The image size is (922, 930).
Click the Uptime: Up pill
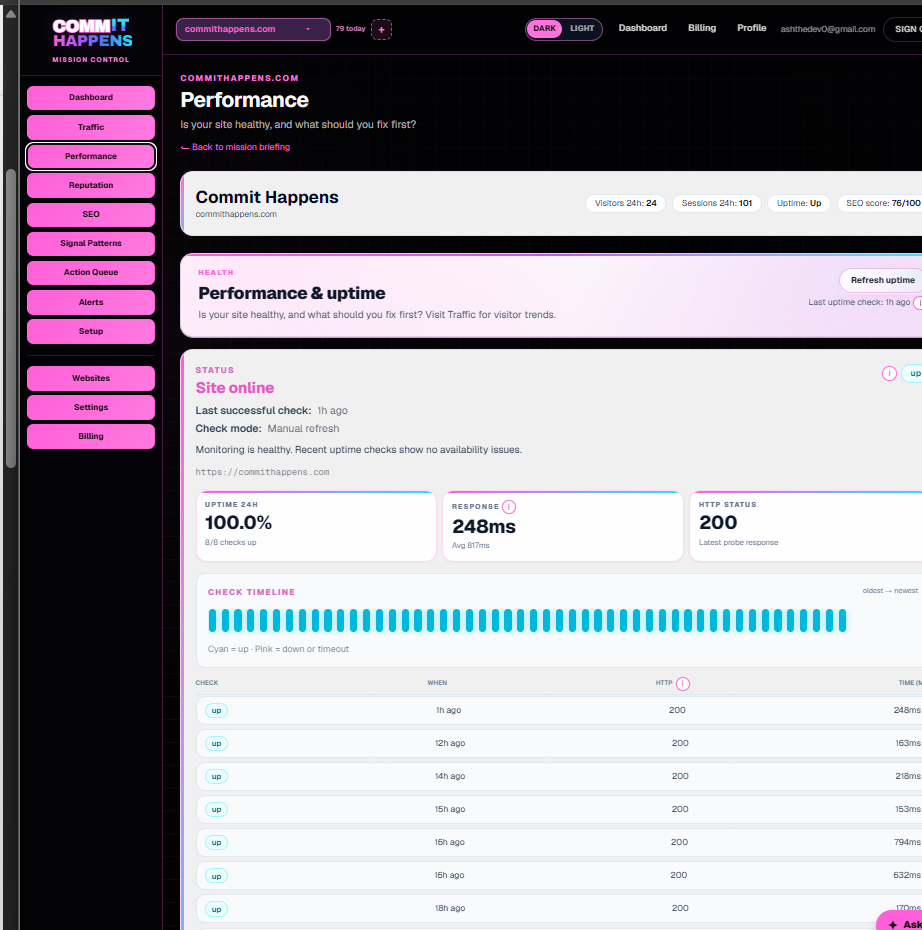tap(799, 203)
